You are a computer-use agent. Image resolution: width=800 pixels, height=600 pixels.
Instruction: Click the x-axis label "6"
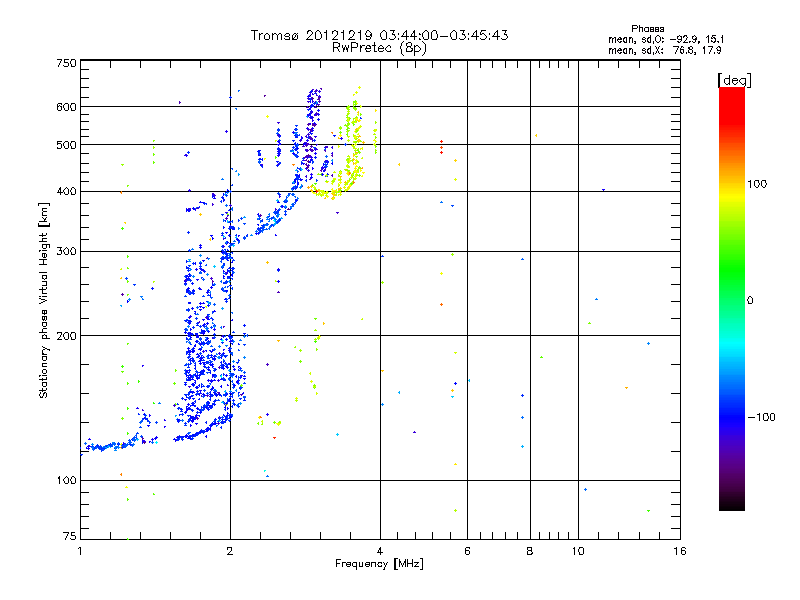[x=467, y=551]
